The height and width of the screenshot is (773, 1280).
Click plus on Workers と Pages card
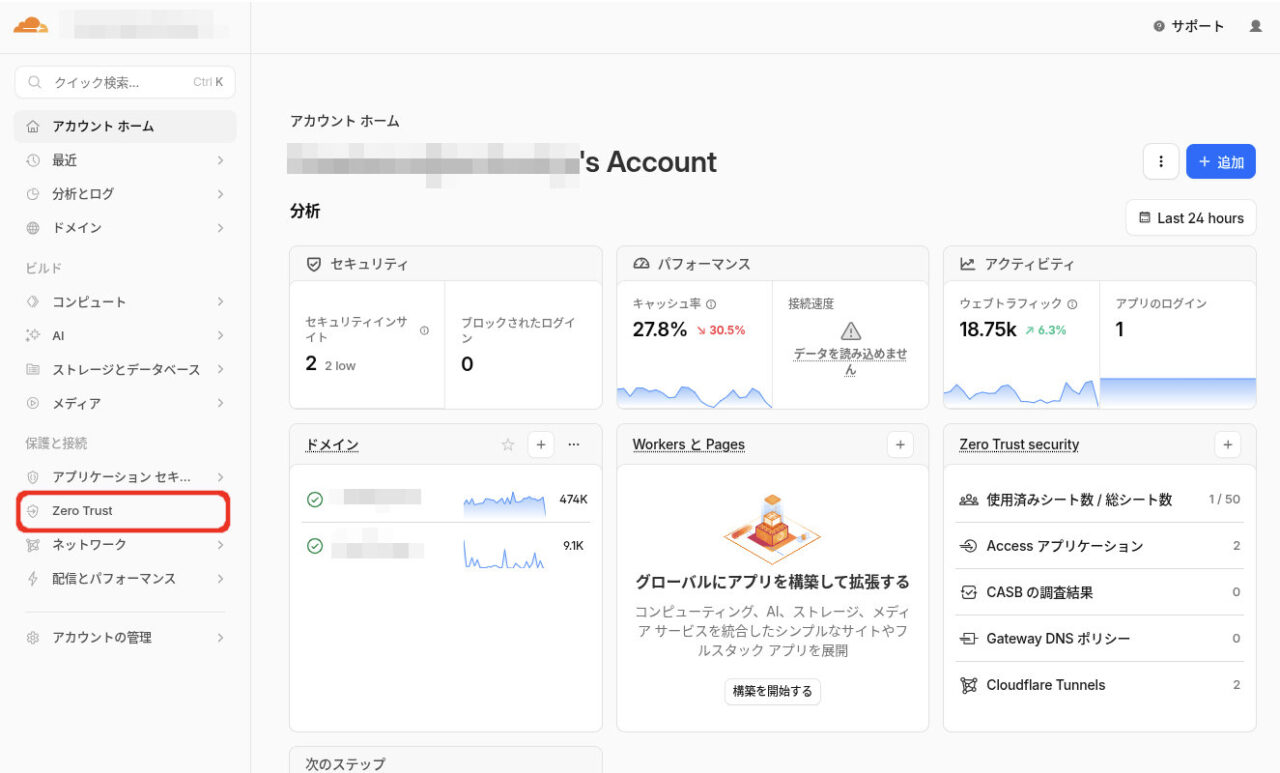900,445
